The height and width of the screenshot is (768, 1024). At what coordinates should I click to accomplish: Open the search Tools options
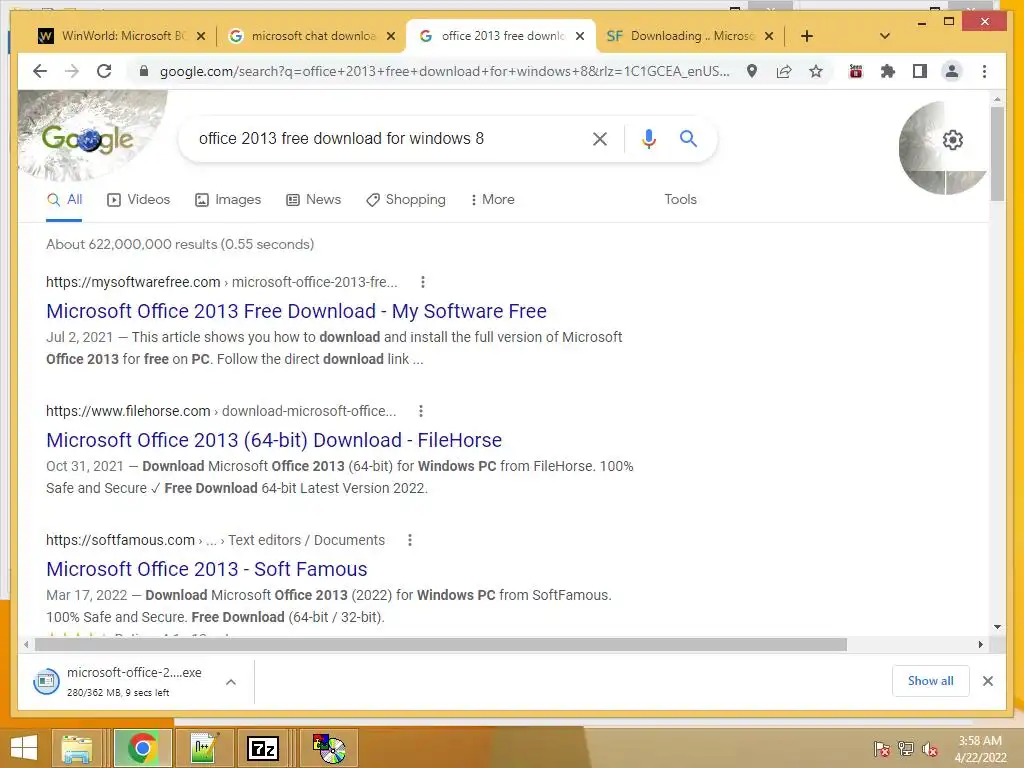tap(680, 199)
